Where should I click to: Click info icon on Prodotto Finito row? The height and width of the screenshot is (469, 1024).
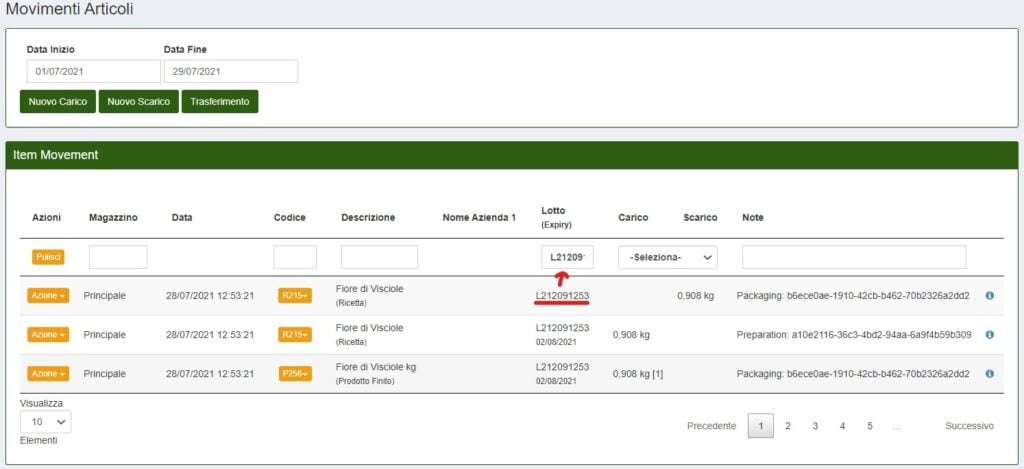(x=989, y=374)
